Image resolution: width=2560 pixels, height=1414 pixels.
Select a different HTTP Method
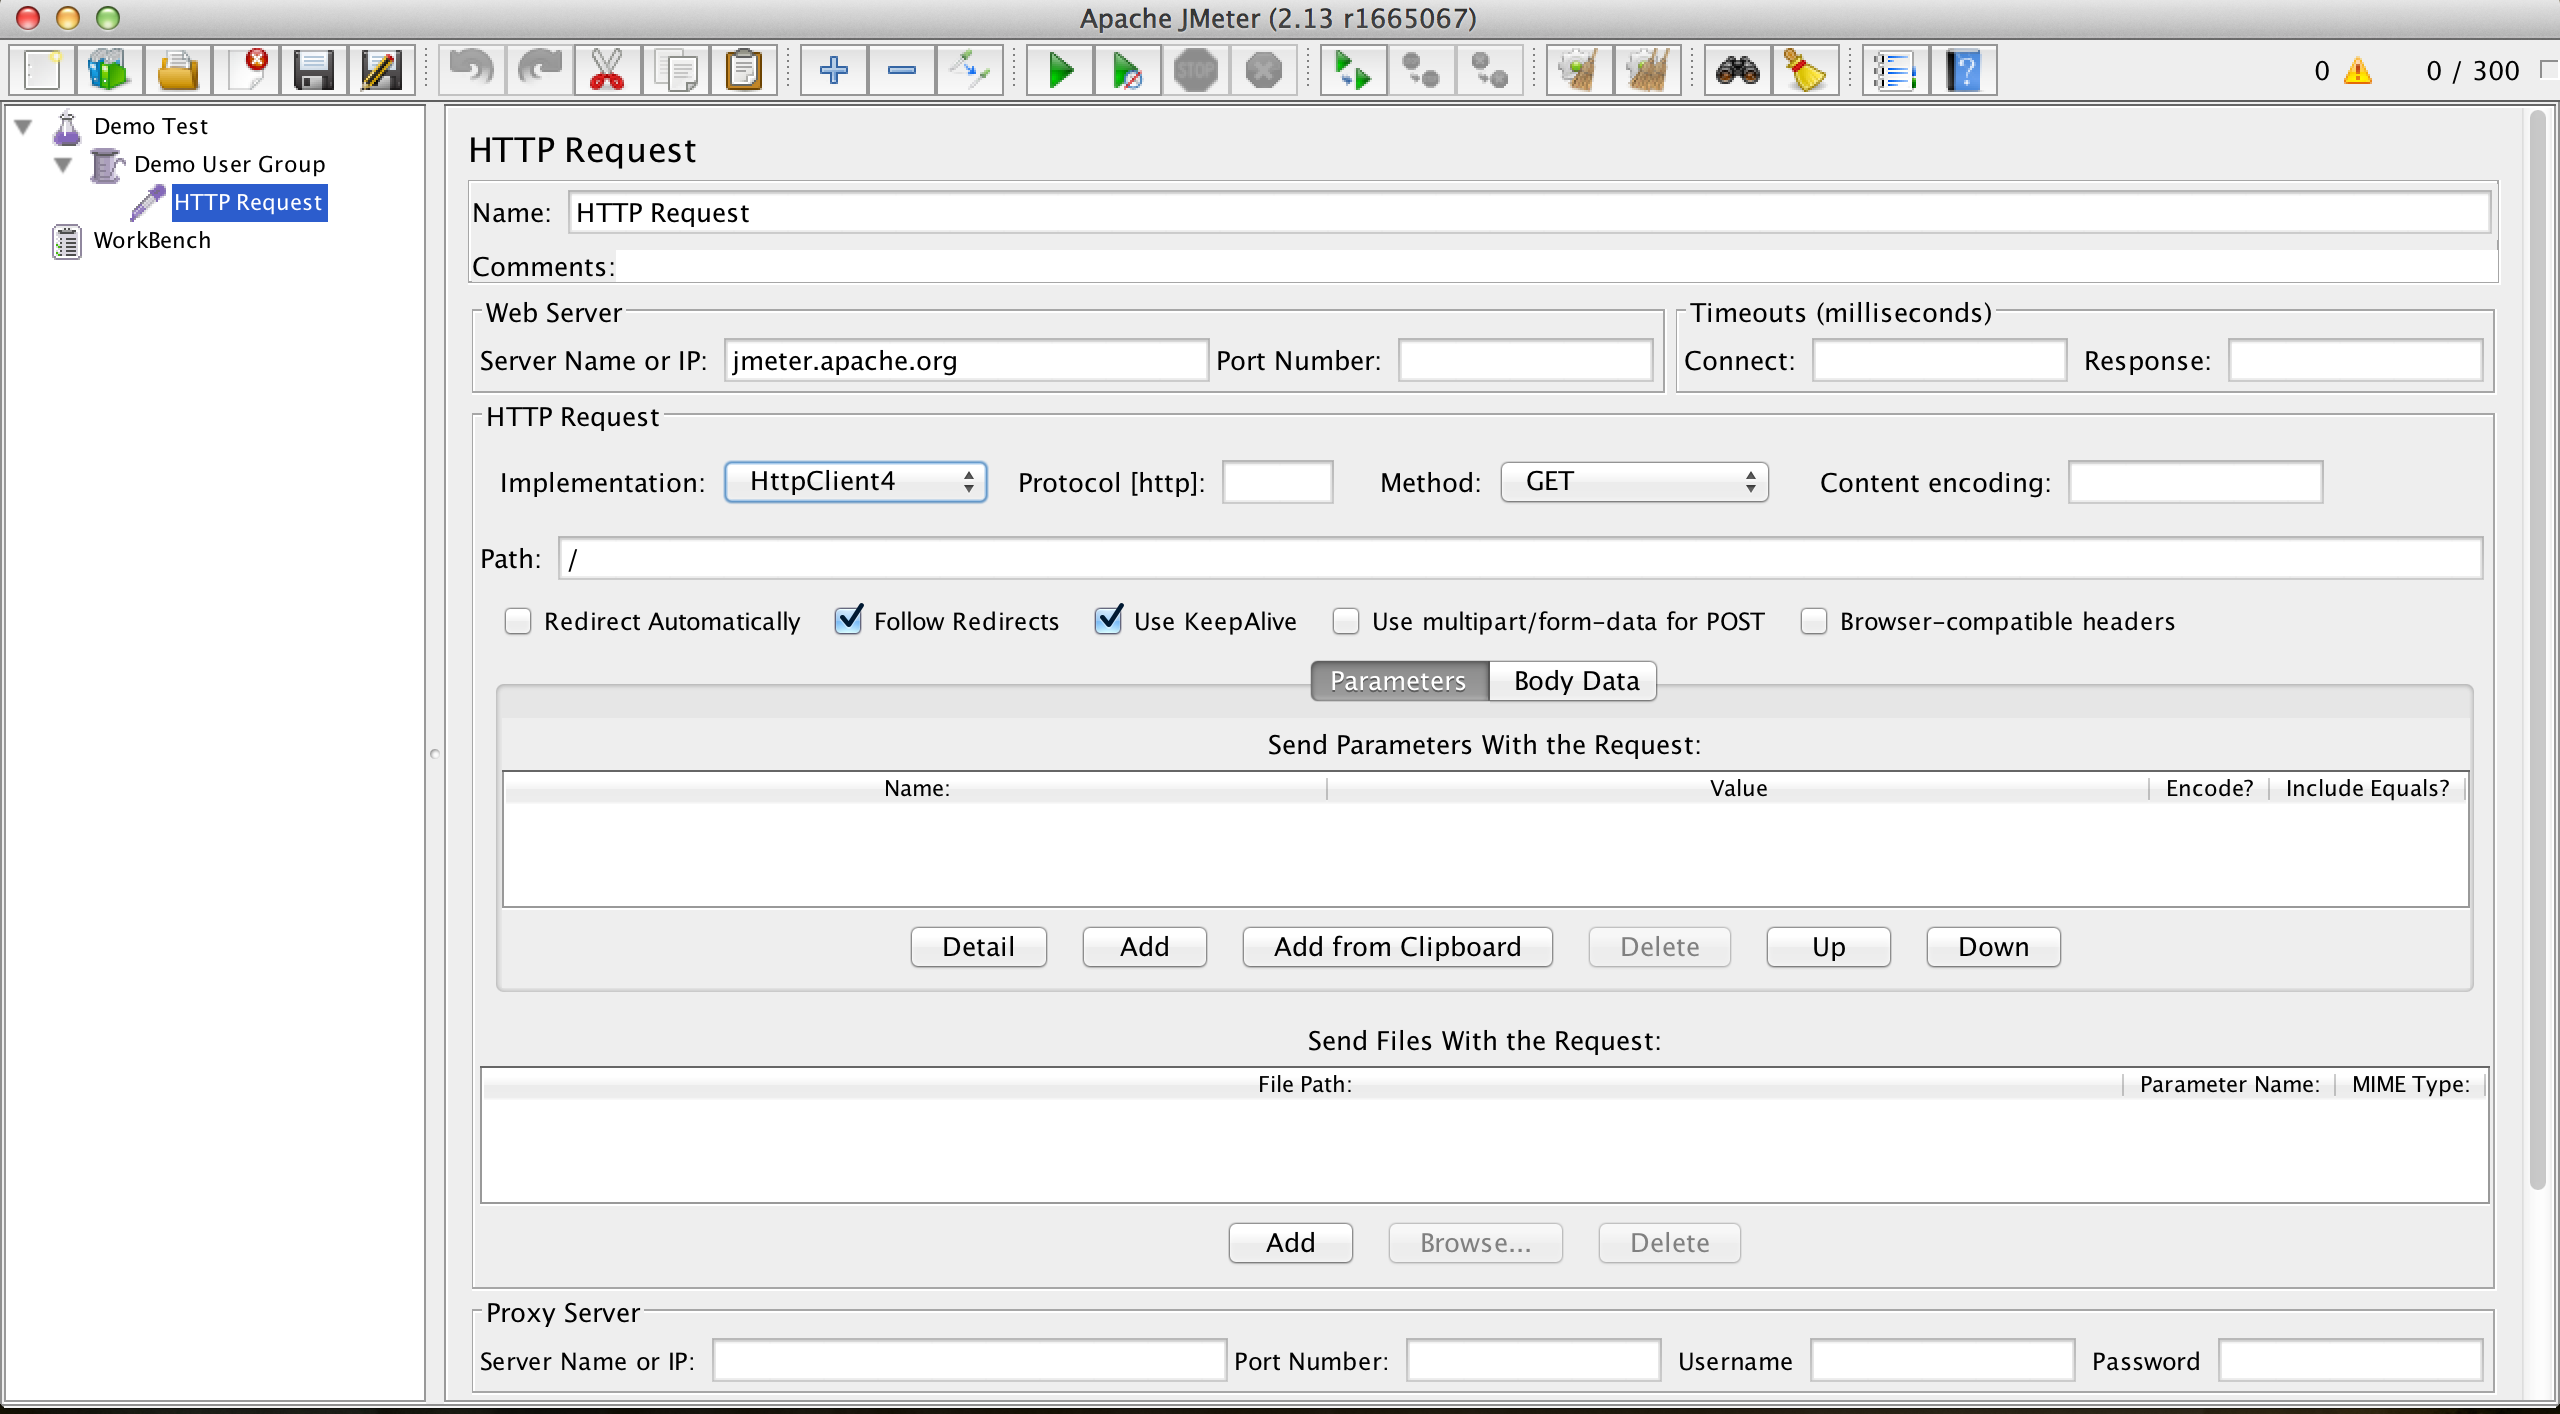[1631, 481]
